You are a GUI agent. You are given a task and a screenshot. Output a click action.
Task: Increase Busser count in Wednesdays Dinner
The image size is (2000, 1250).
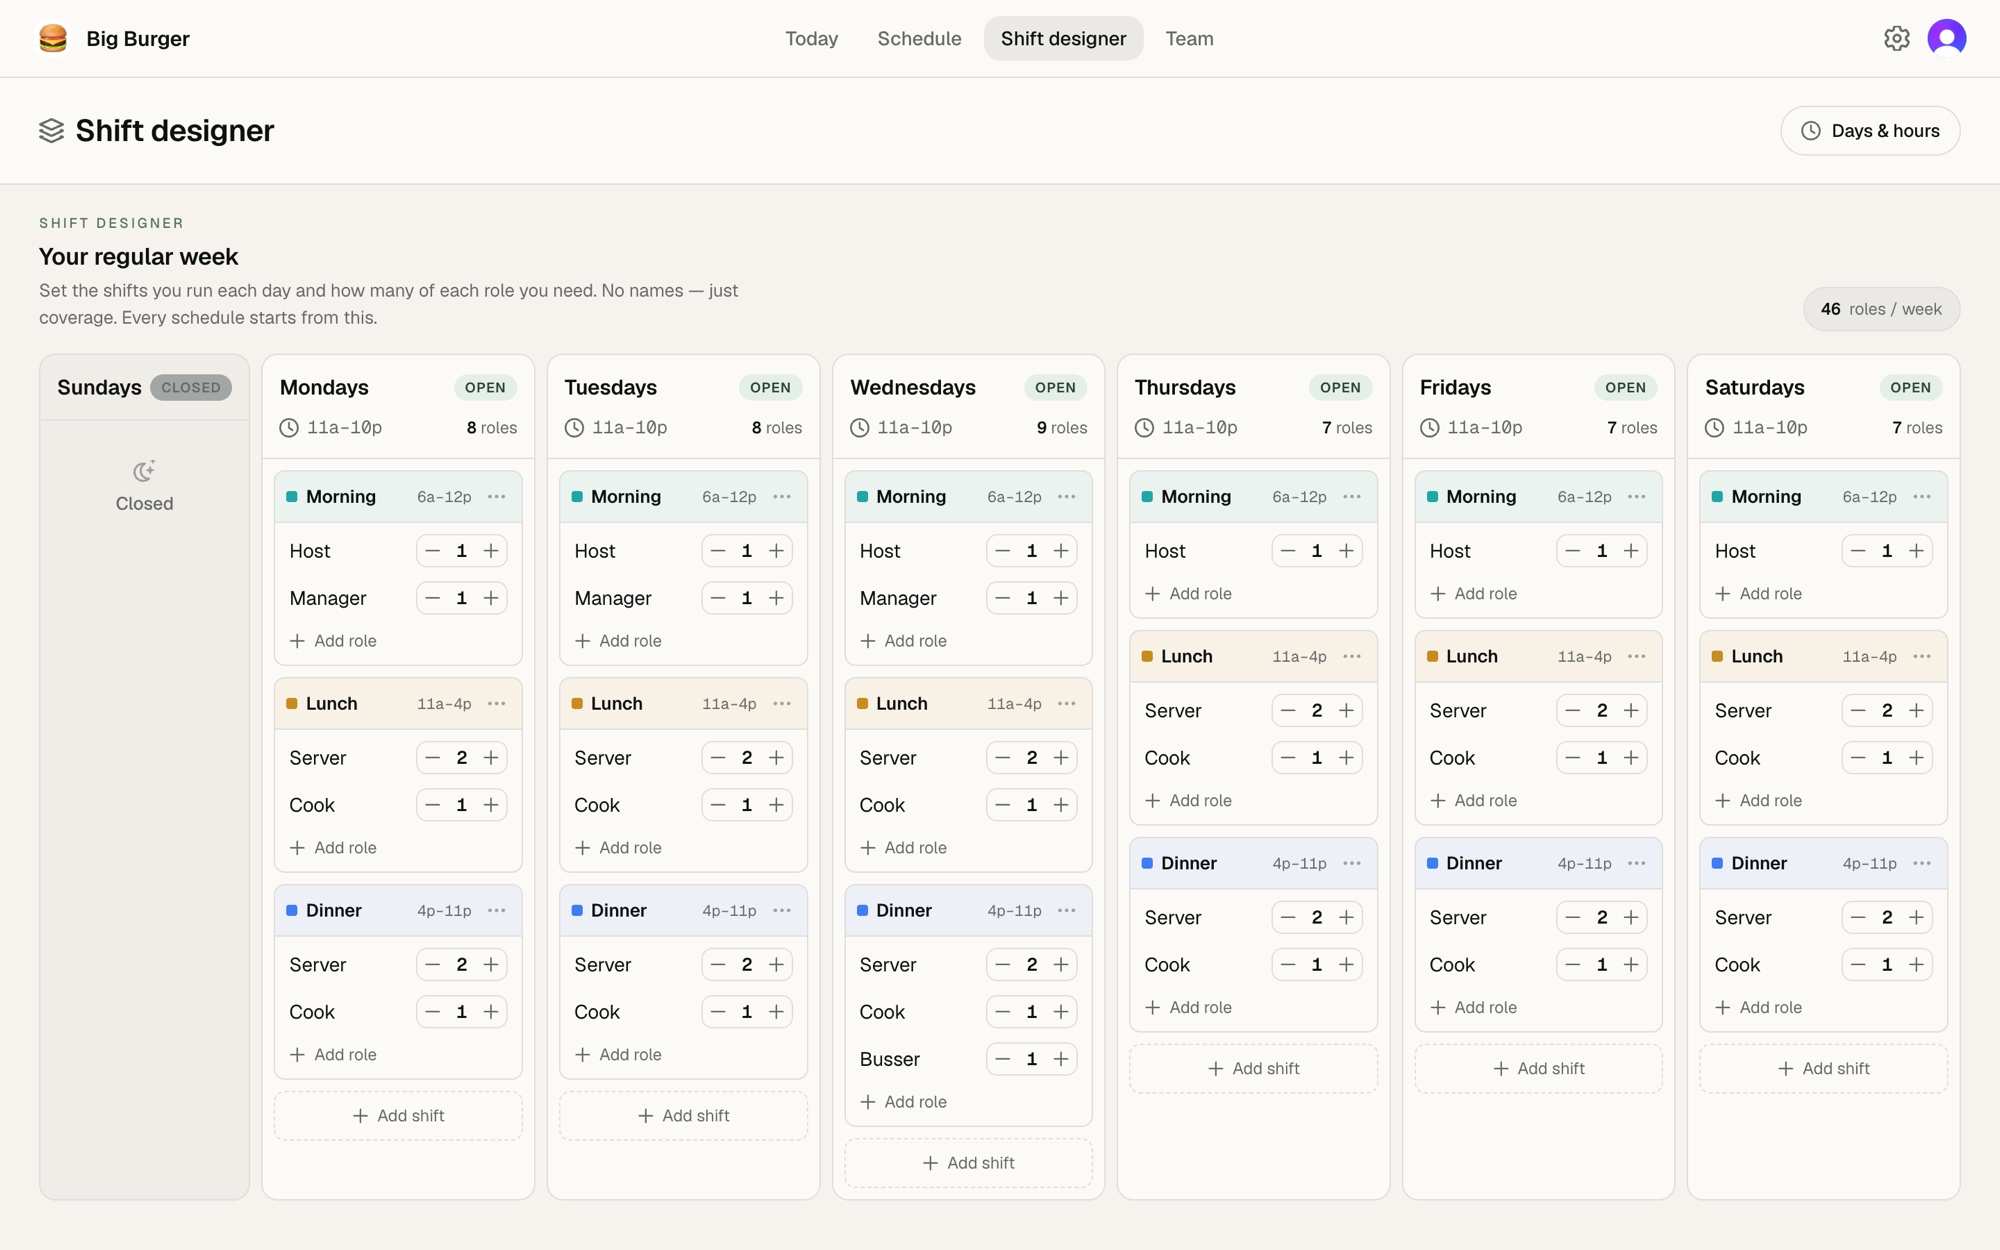pos(1061,1059)
